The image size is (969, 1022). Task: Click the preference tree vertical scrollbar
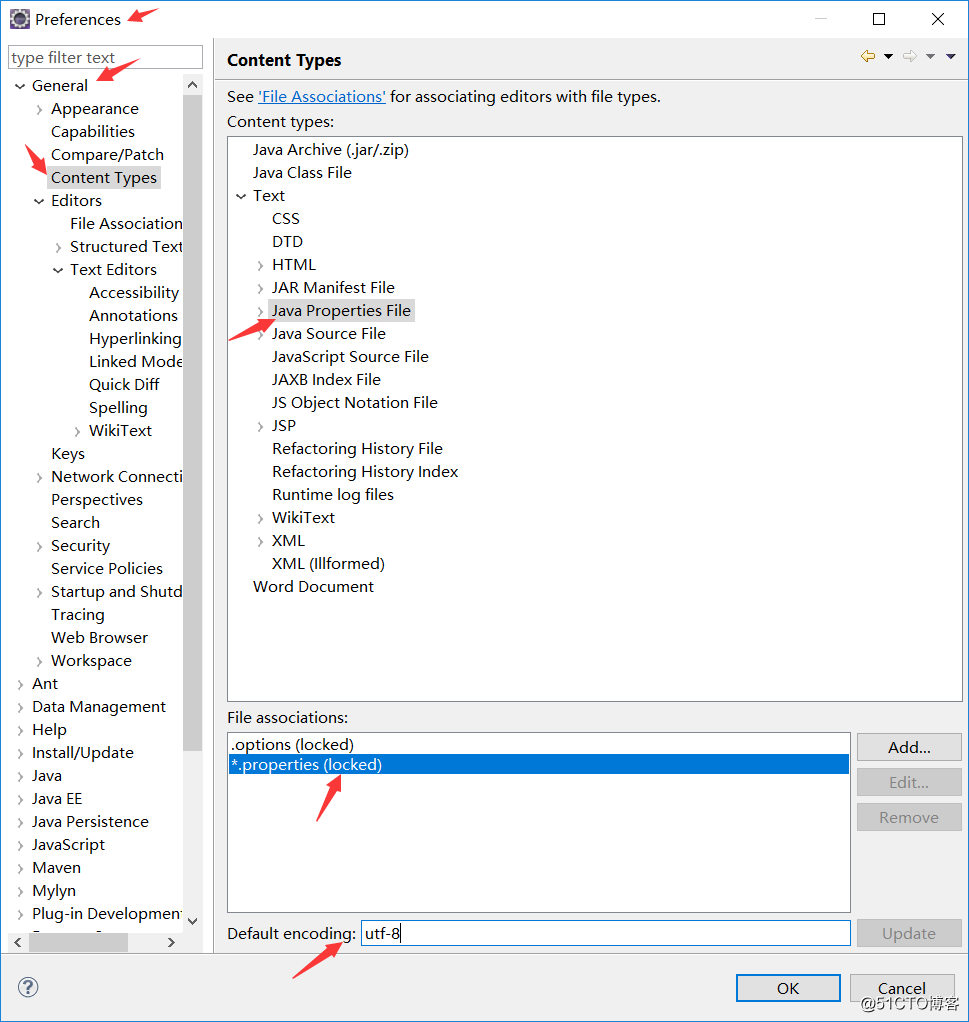pos(192,422)
